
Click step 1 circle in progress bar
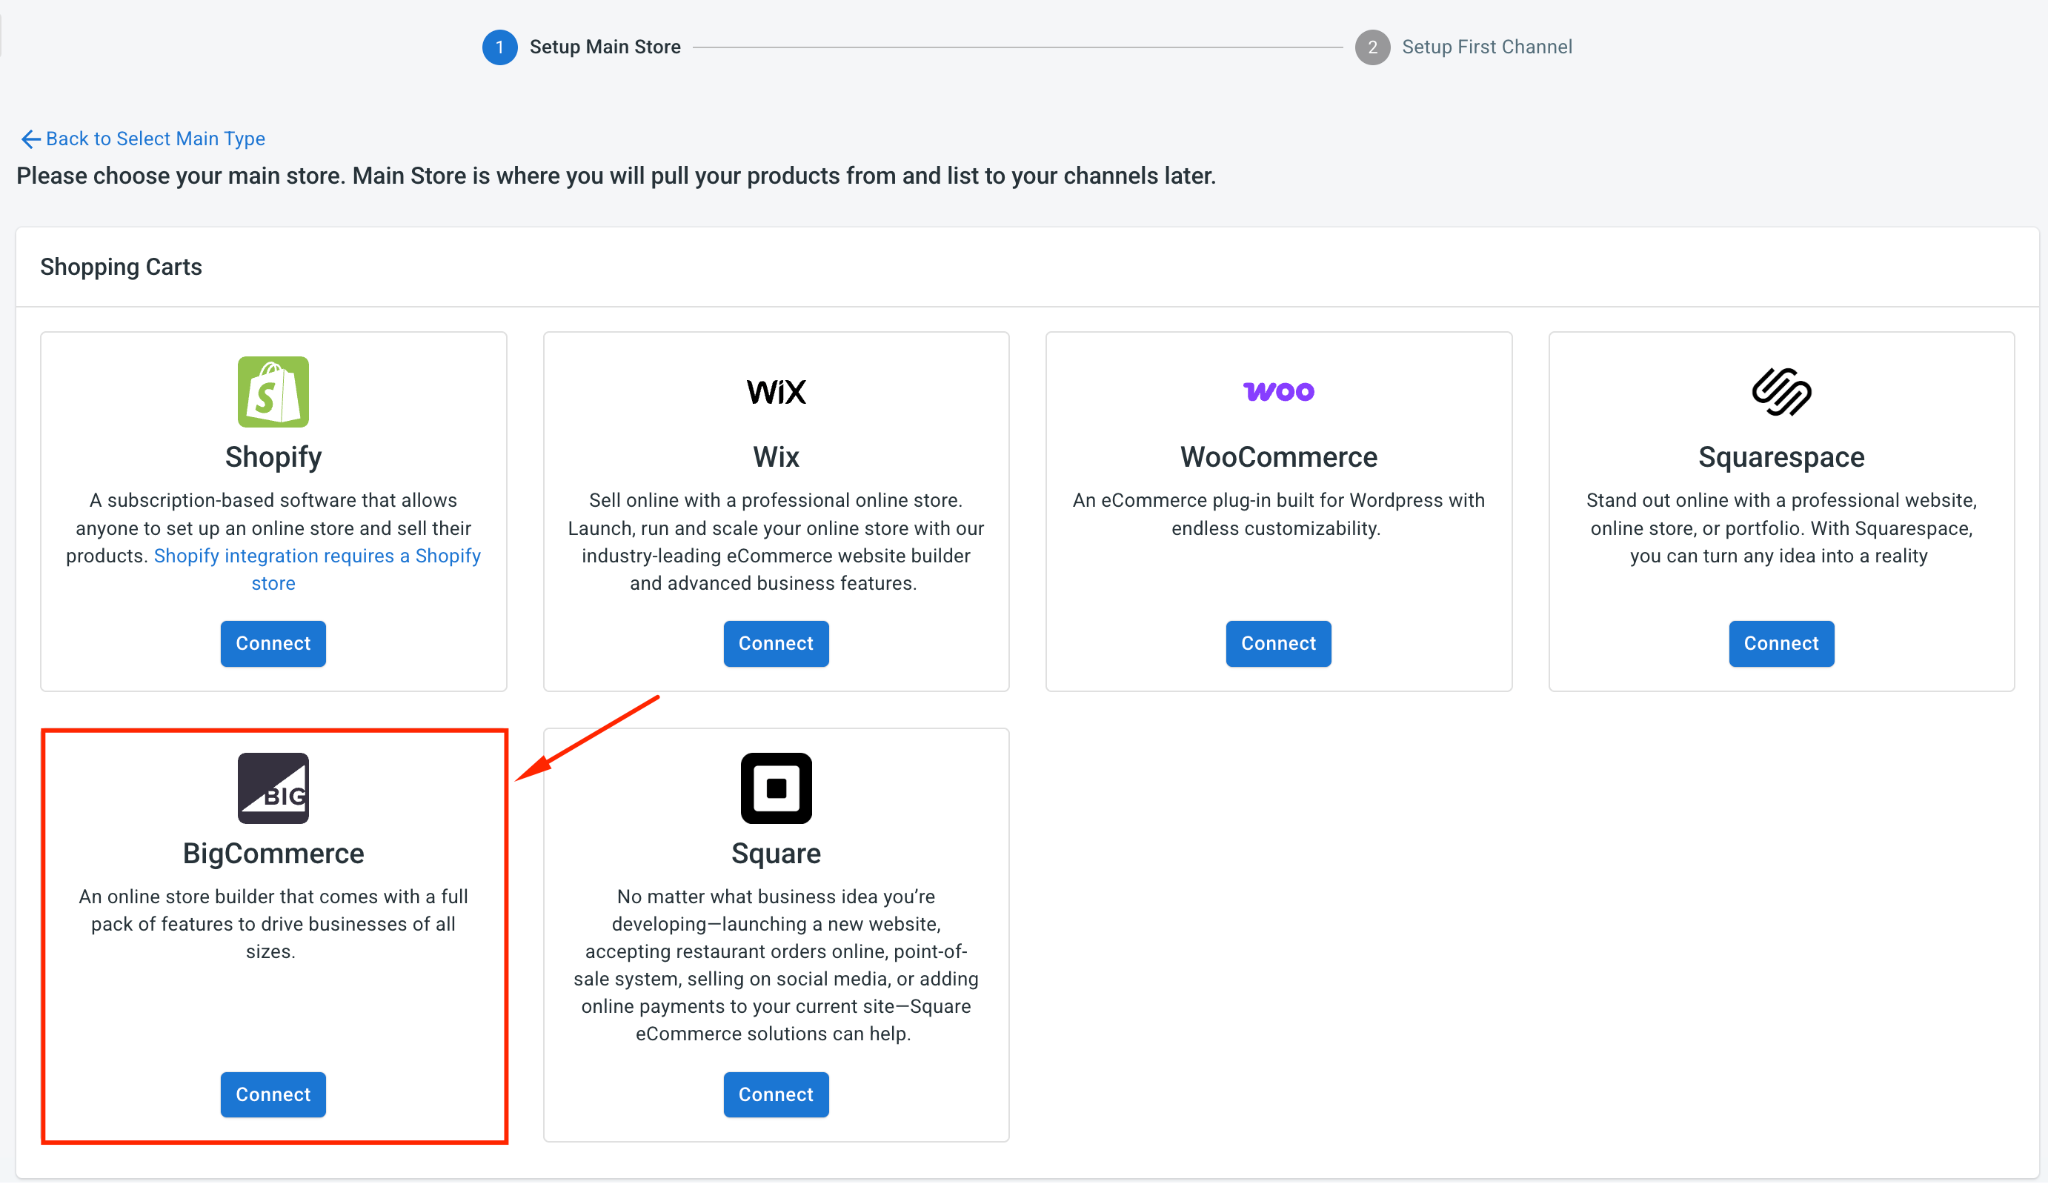[x=499, y=47]
